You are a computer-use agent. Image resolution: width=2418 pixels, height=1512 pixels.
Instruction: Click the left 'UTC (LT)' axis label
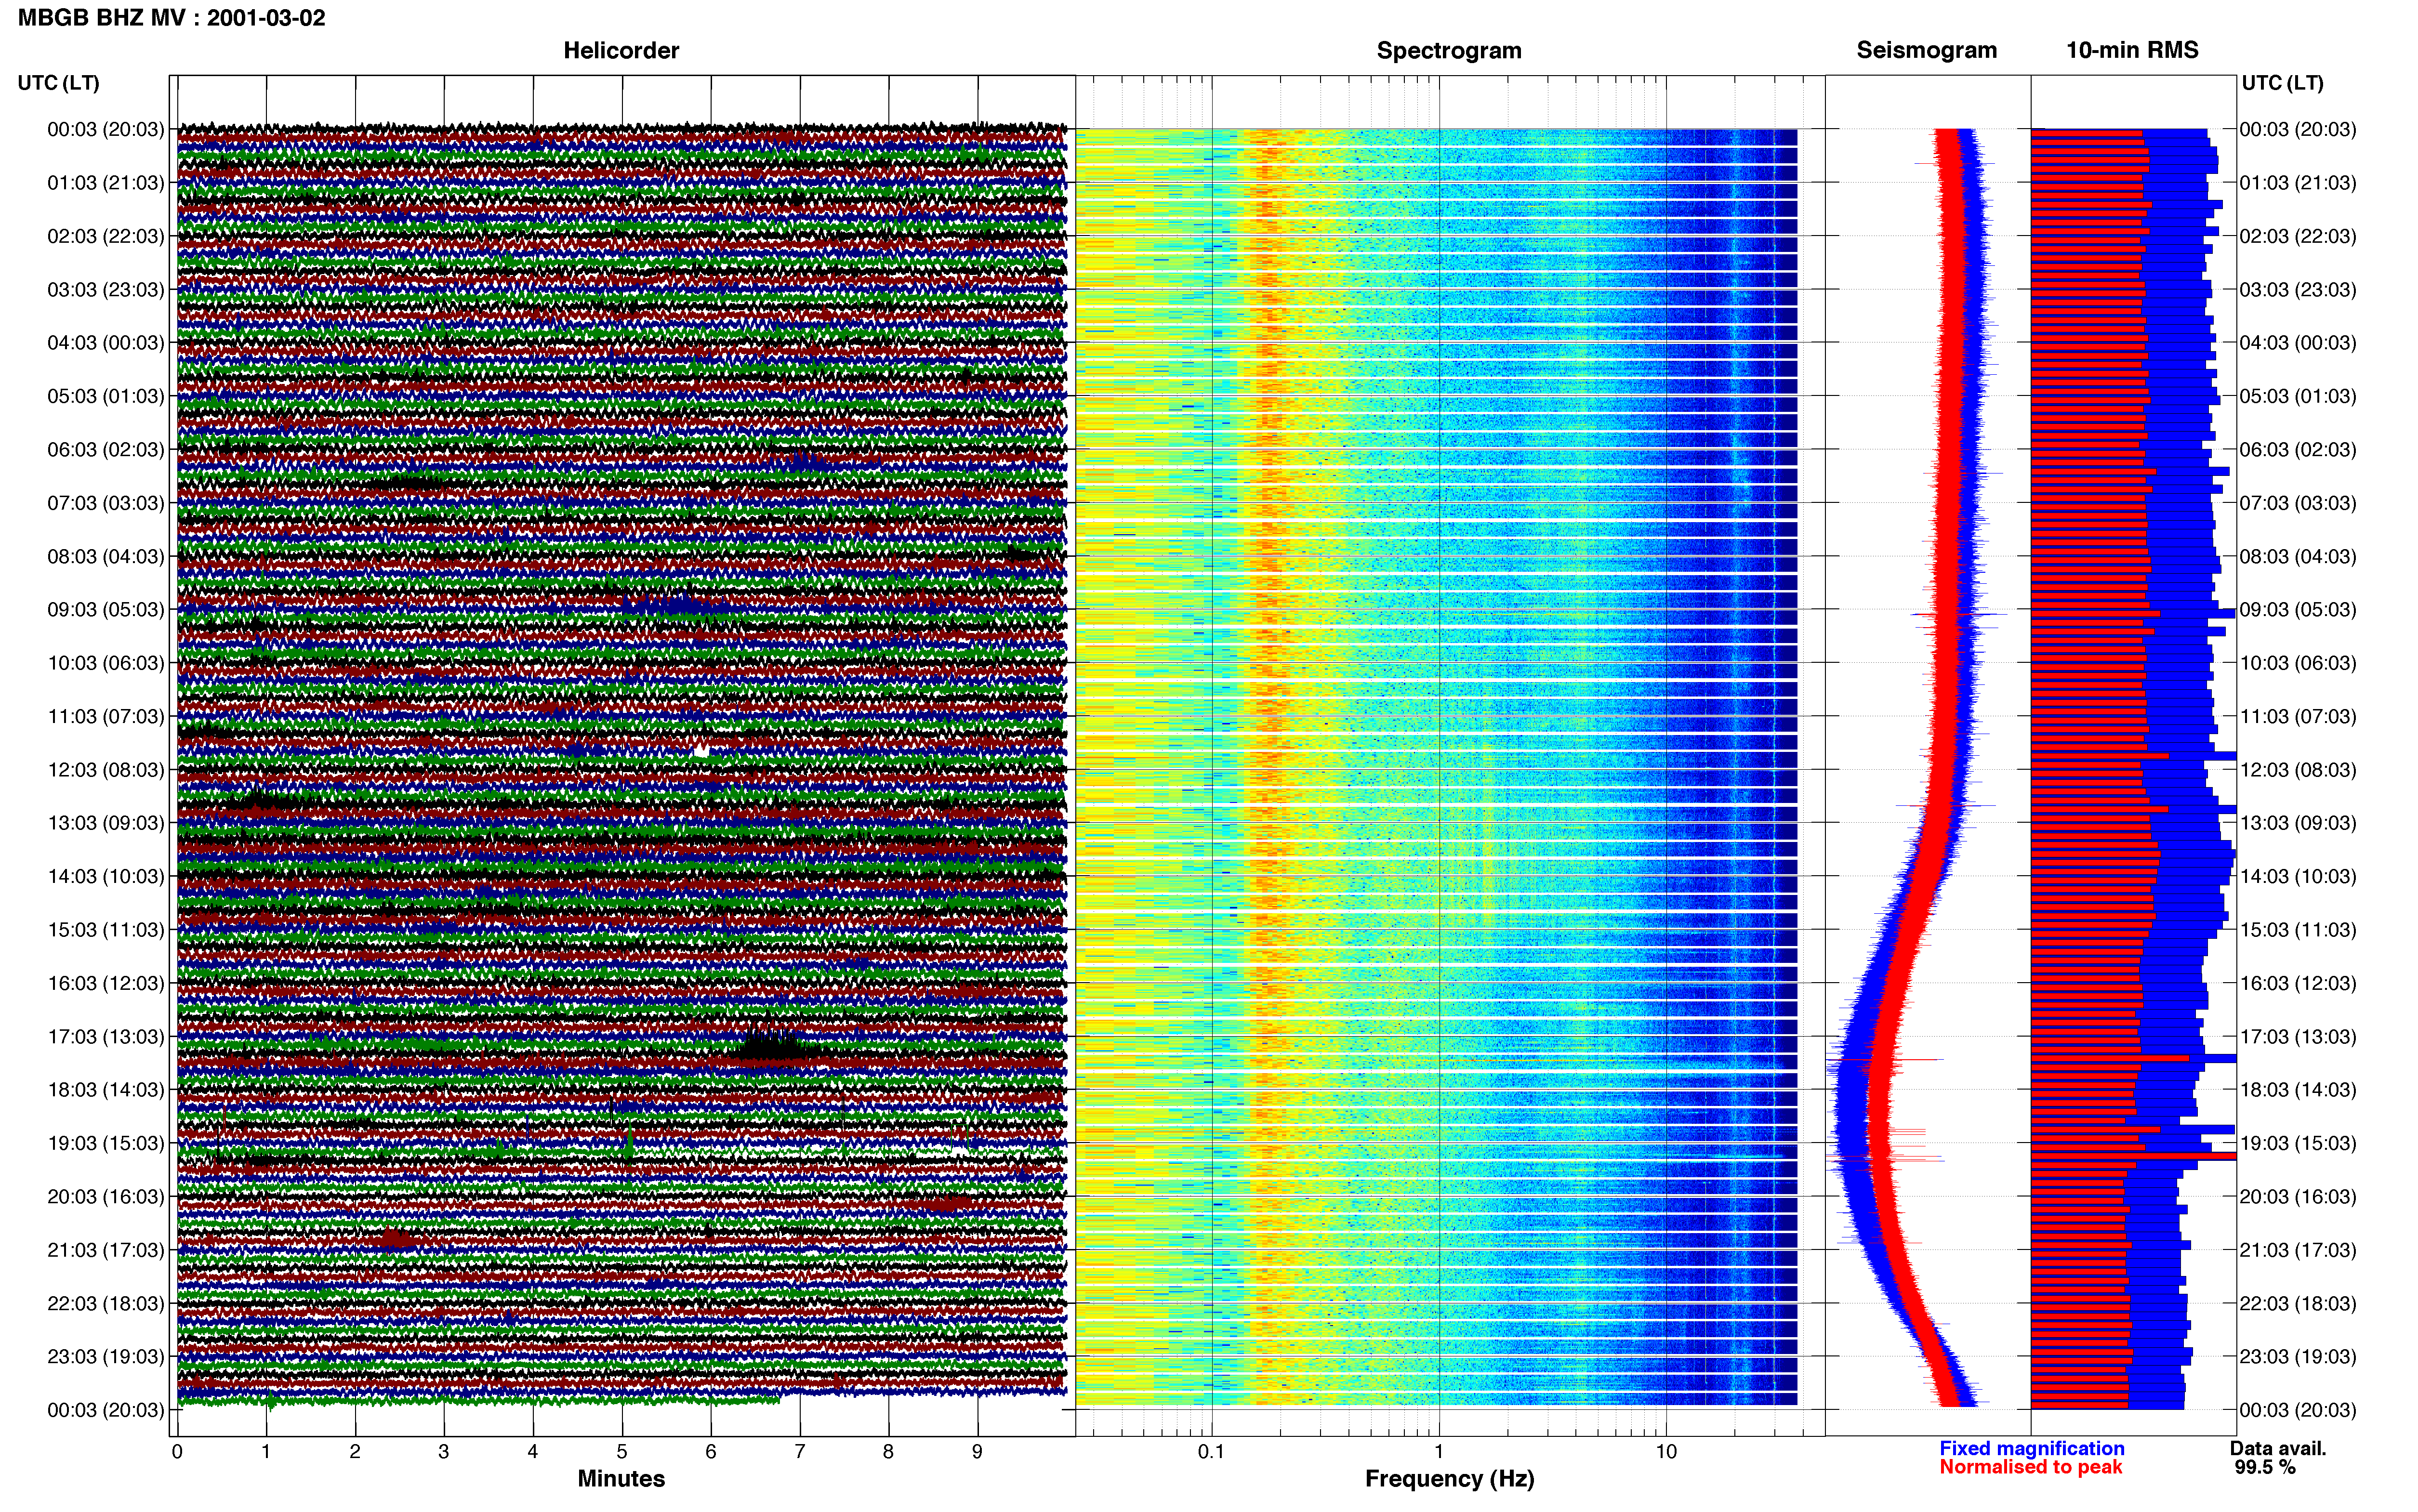[58, 83]
